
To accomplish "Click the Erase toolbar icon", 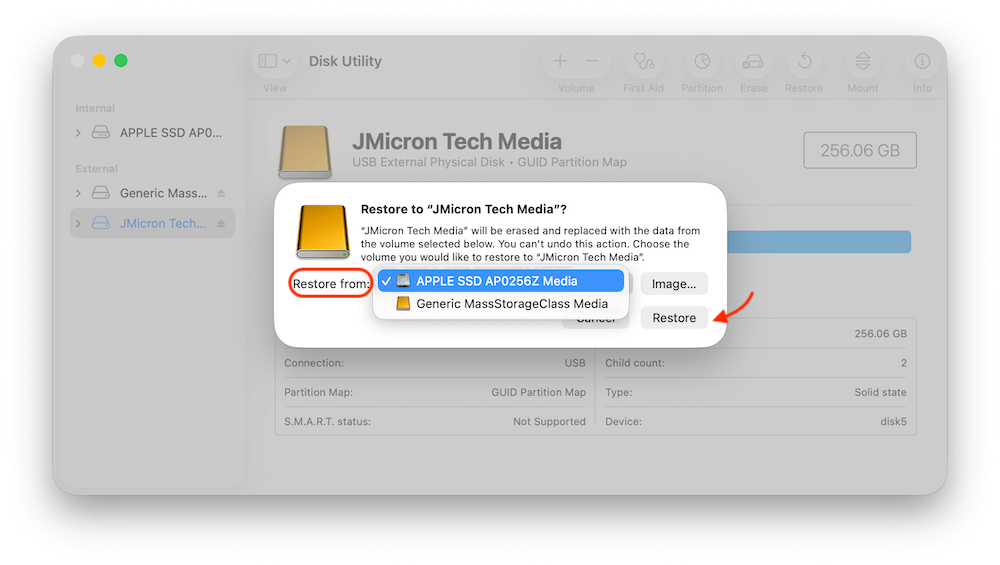I will 753,62.
